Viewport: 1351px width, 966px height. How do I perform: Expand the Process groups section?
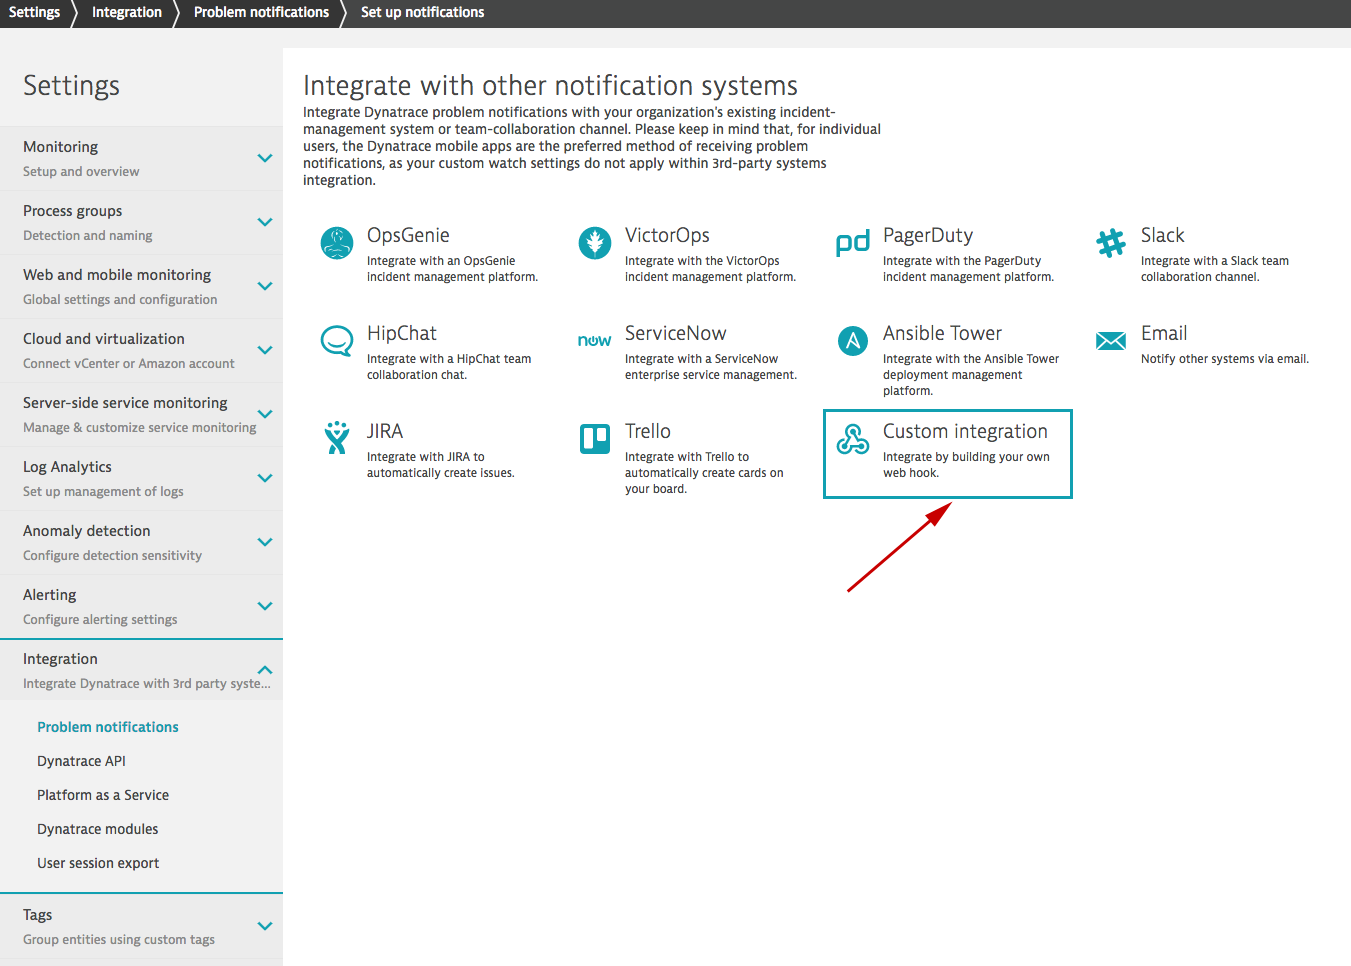click(x=265, y=222)
